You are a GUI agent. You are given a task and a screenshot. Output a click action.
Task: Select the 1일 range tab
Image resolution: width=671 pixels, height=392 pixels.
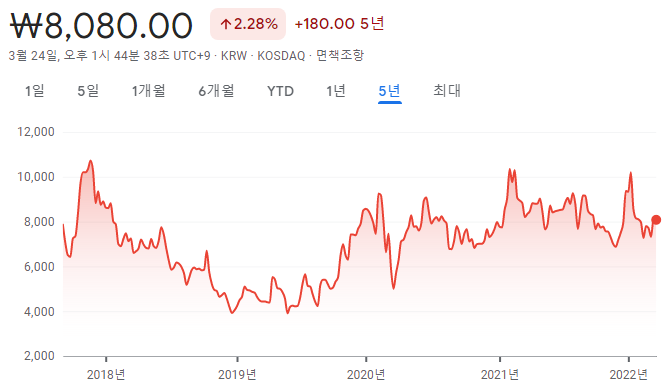[35, 91]
